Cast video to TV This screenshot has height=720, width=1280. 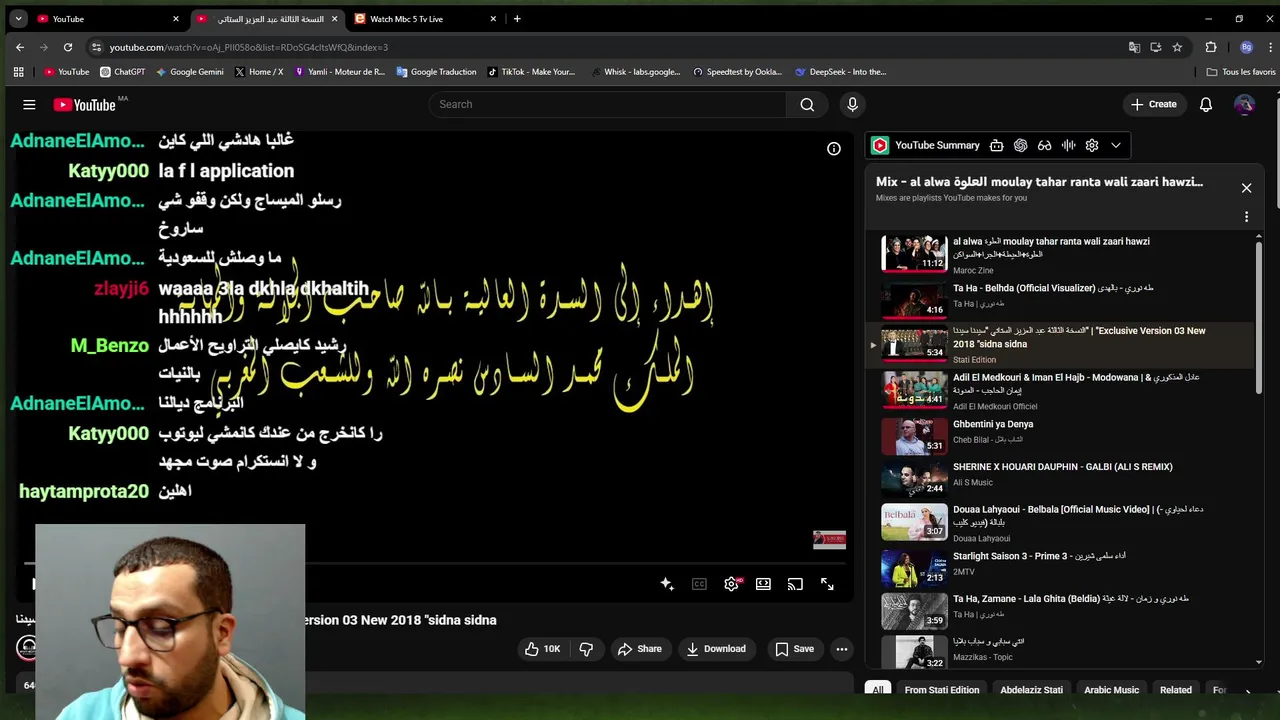[x=795, y=584]
